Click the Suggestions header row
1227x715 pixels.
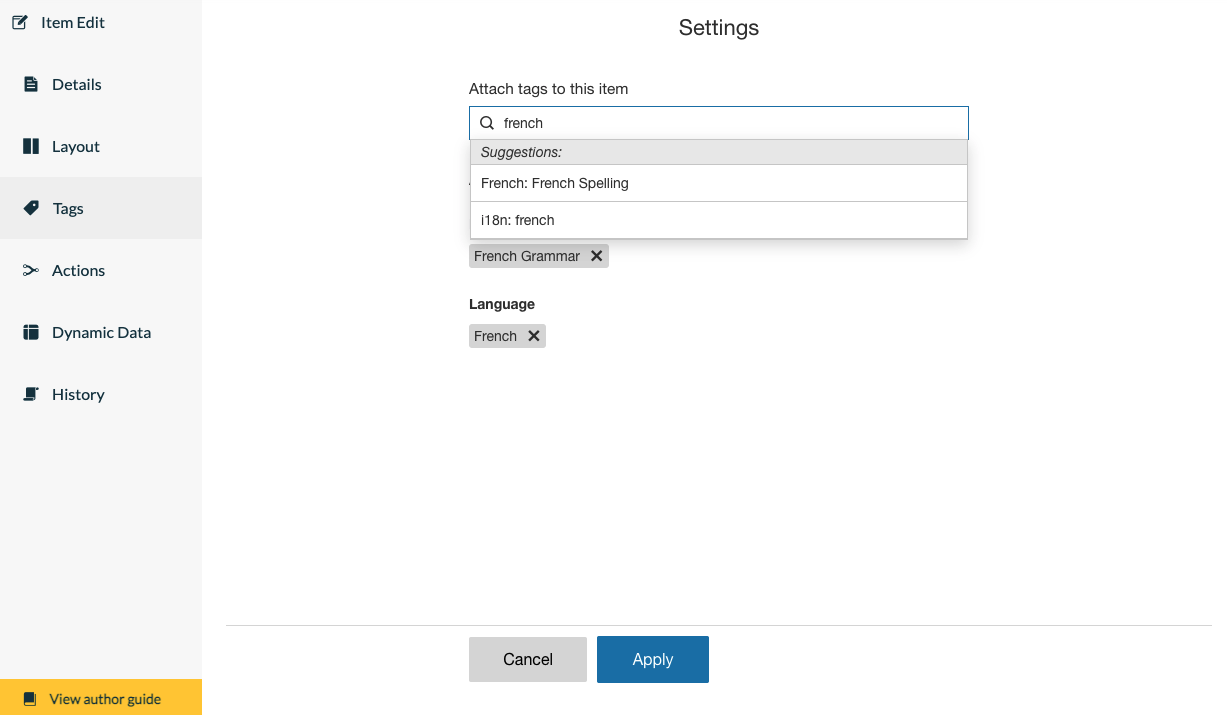click(718, 152)
